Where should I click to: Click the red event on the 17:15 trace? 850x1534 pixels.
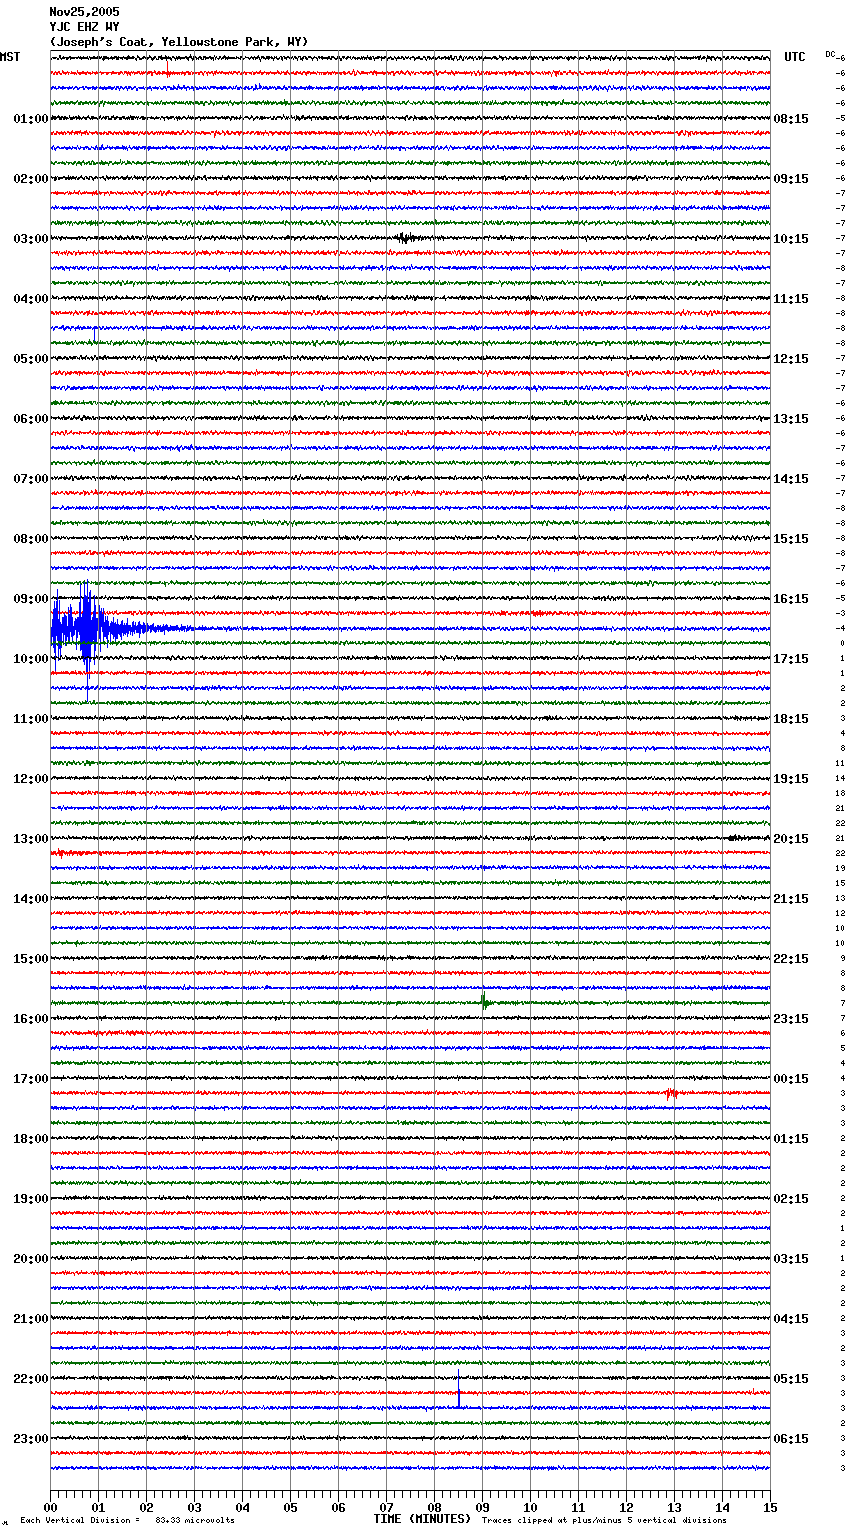672,1094
